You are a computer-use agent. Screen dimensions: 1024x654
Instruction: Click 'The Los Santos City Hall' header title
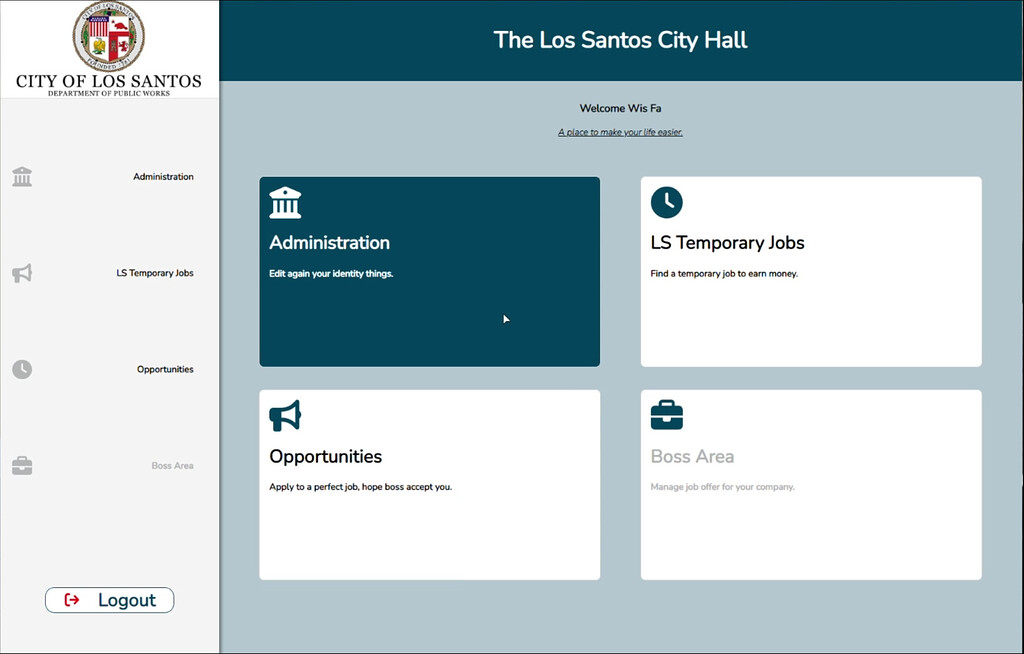[620, 40]
